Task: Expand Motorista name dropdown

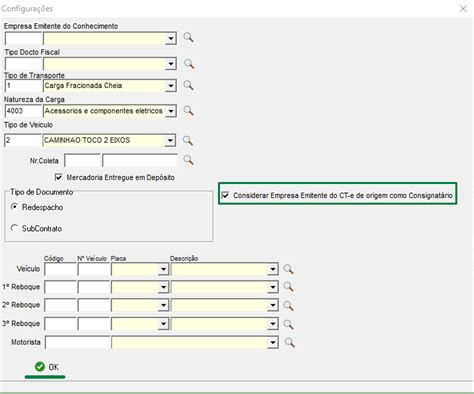Action: click(x=273, y=342)
